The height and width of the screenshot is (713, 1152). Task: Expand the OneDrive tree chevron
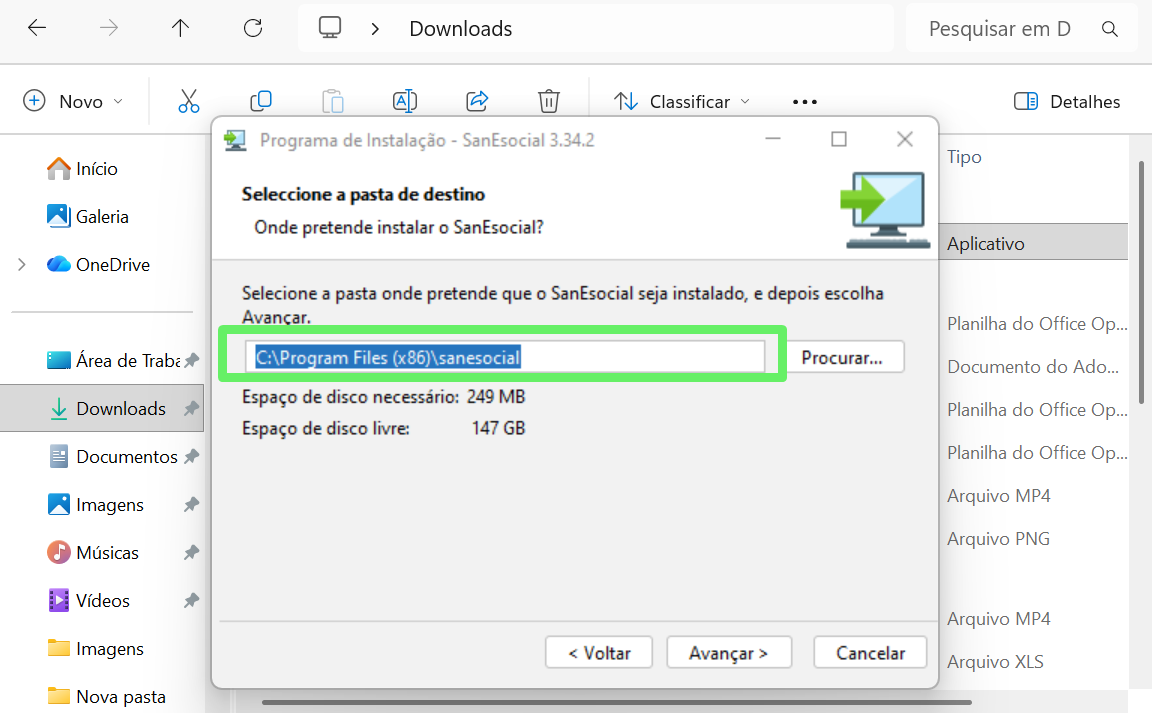tap(22, 265)
